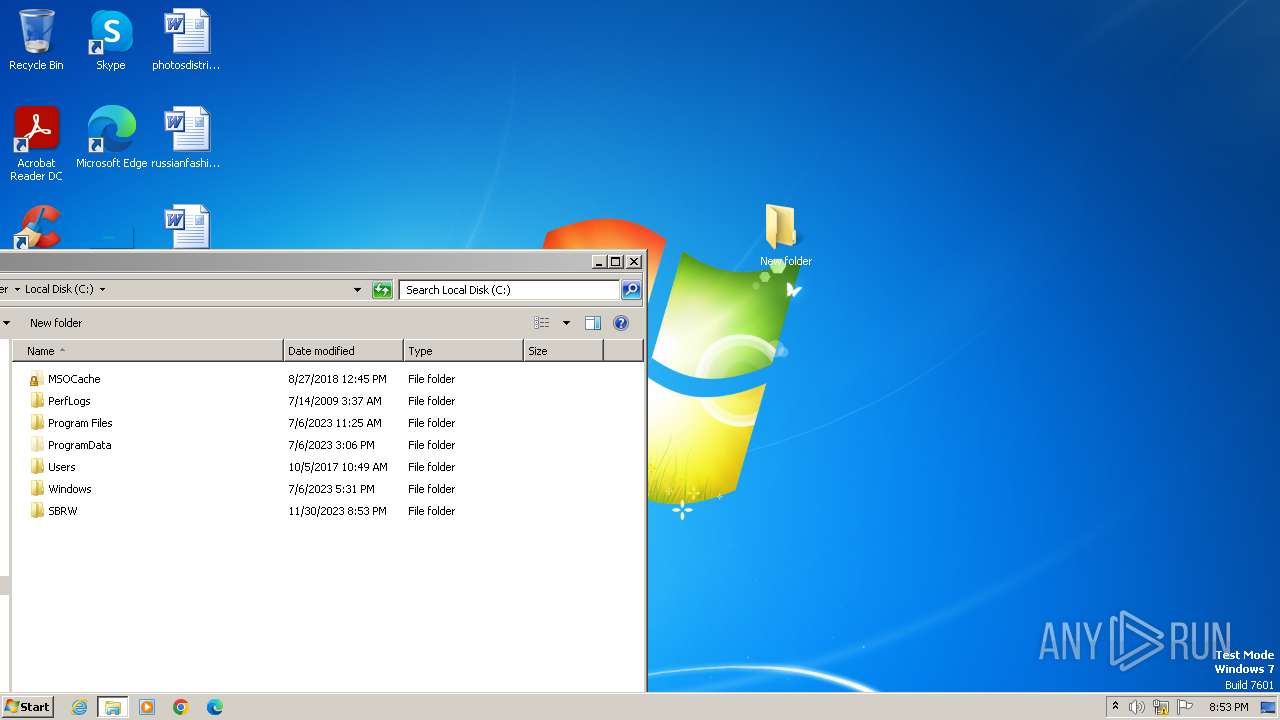Sort by Name column header

(148, 351)
